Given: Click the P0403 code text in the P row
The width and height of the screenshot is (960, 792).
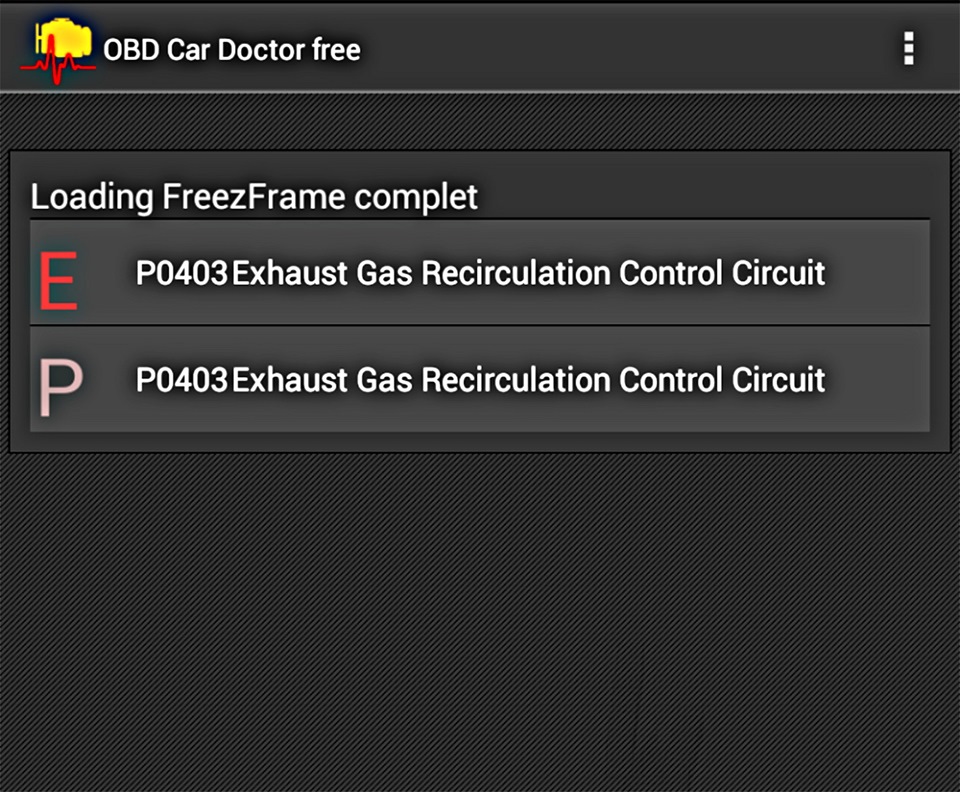Looking at the screenshot, I should [182, 379].
